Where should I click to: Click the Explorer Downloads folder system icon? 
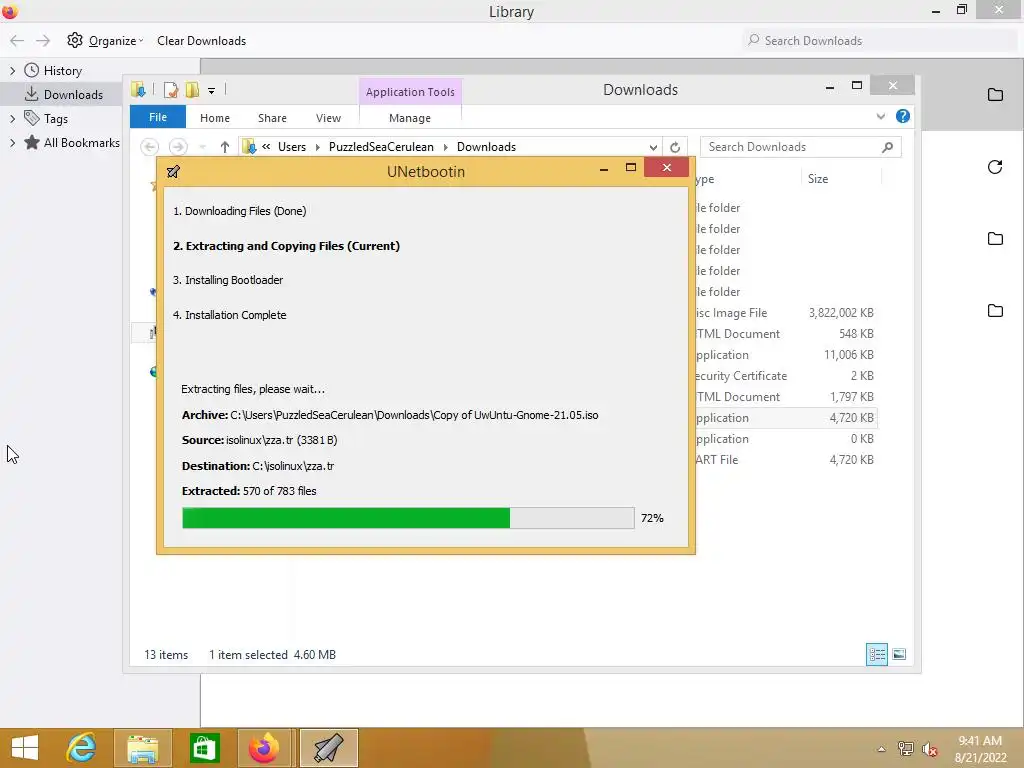(138, 89)
